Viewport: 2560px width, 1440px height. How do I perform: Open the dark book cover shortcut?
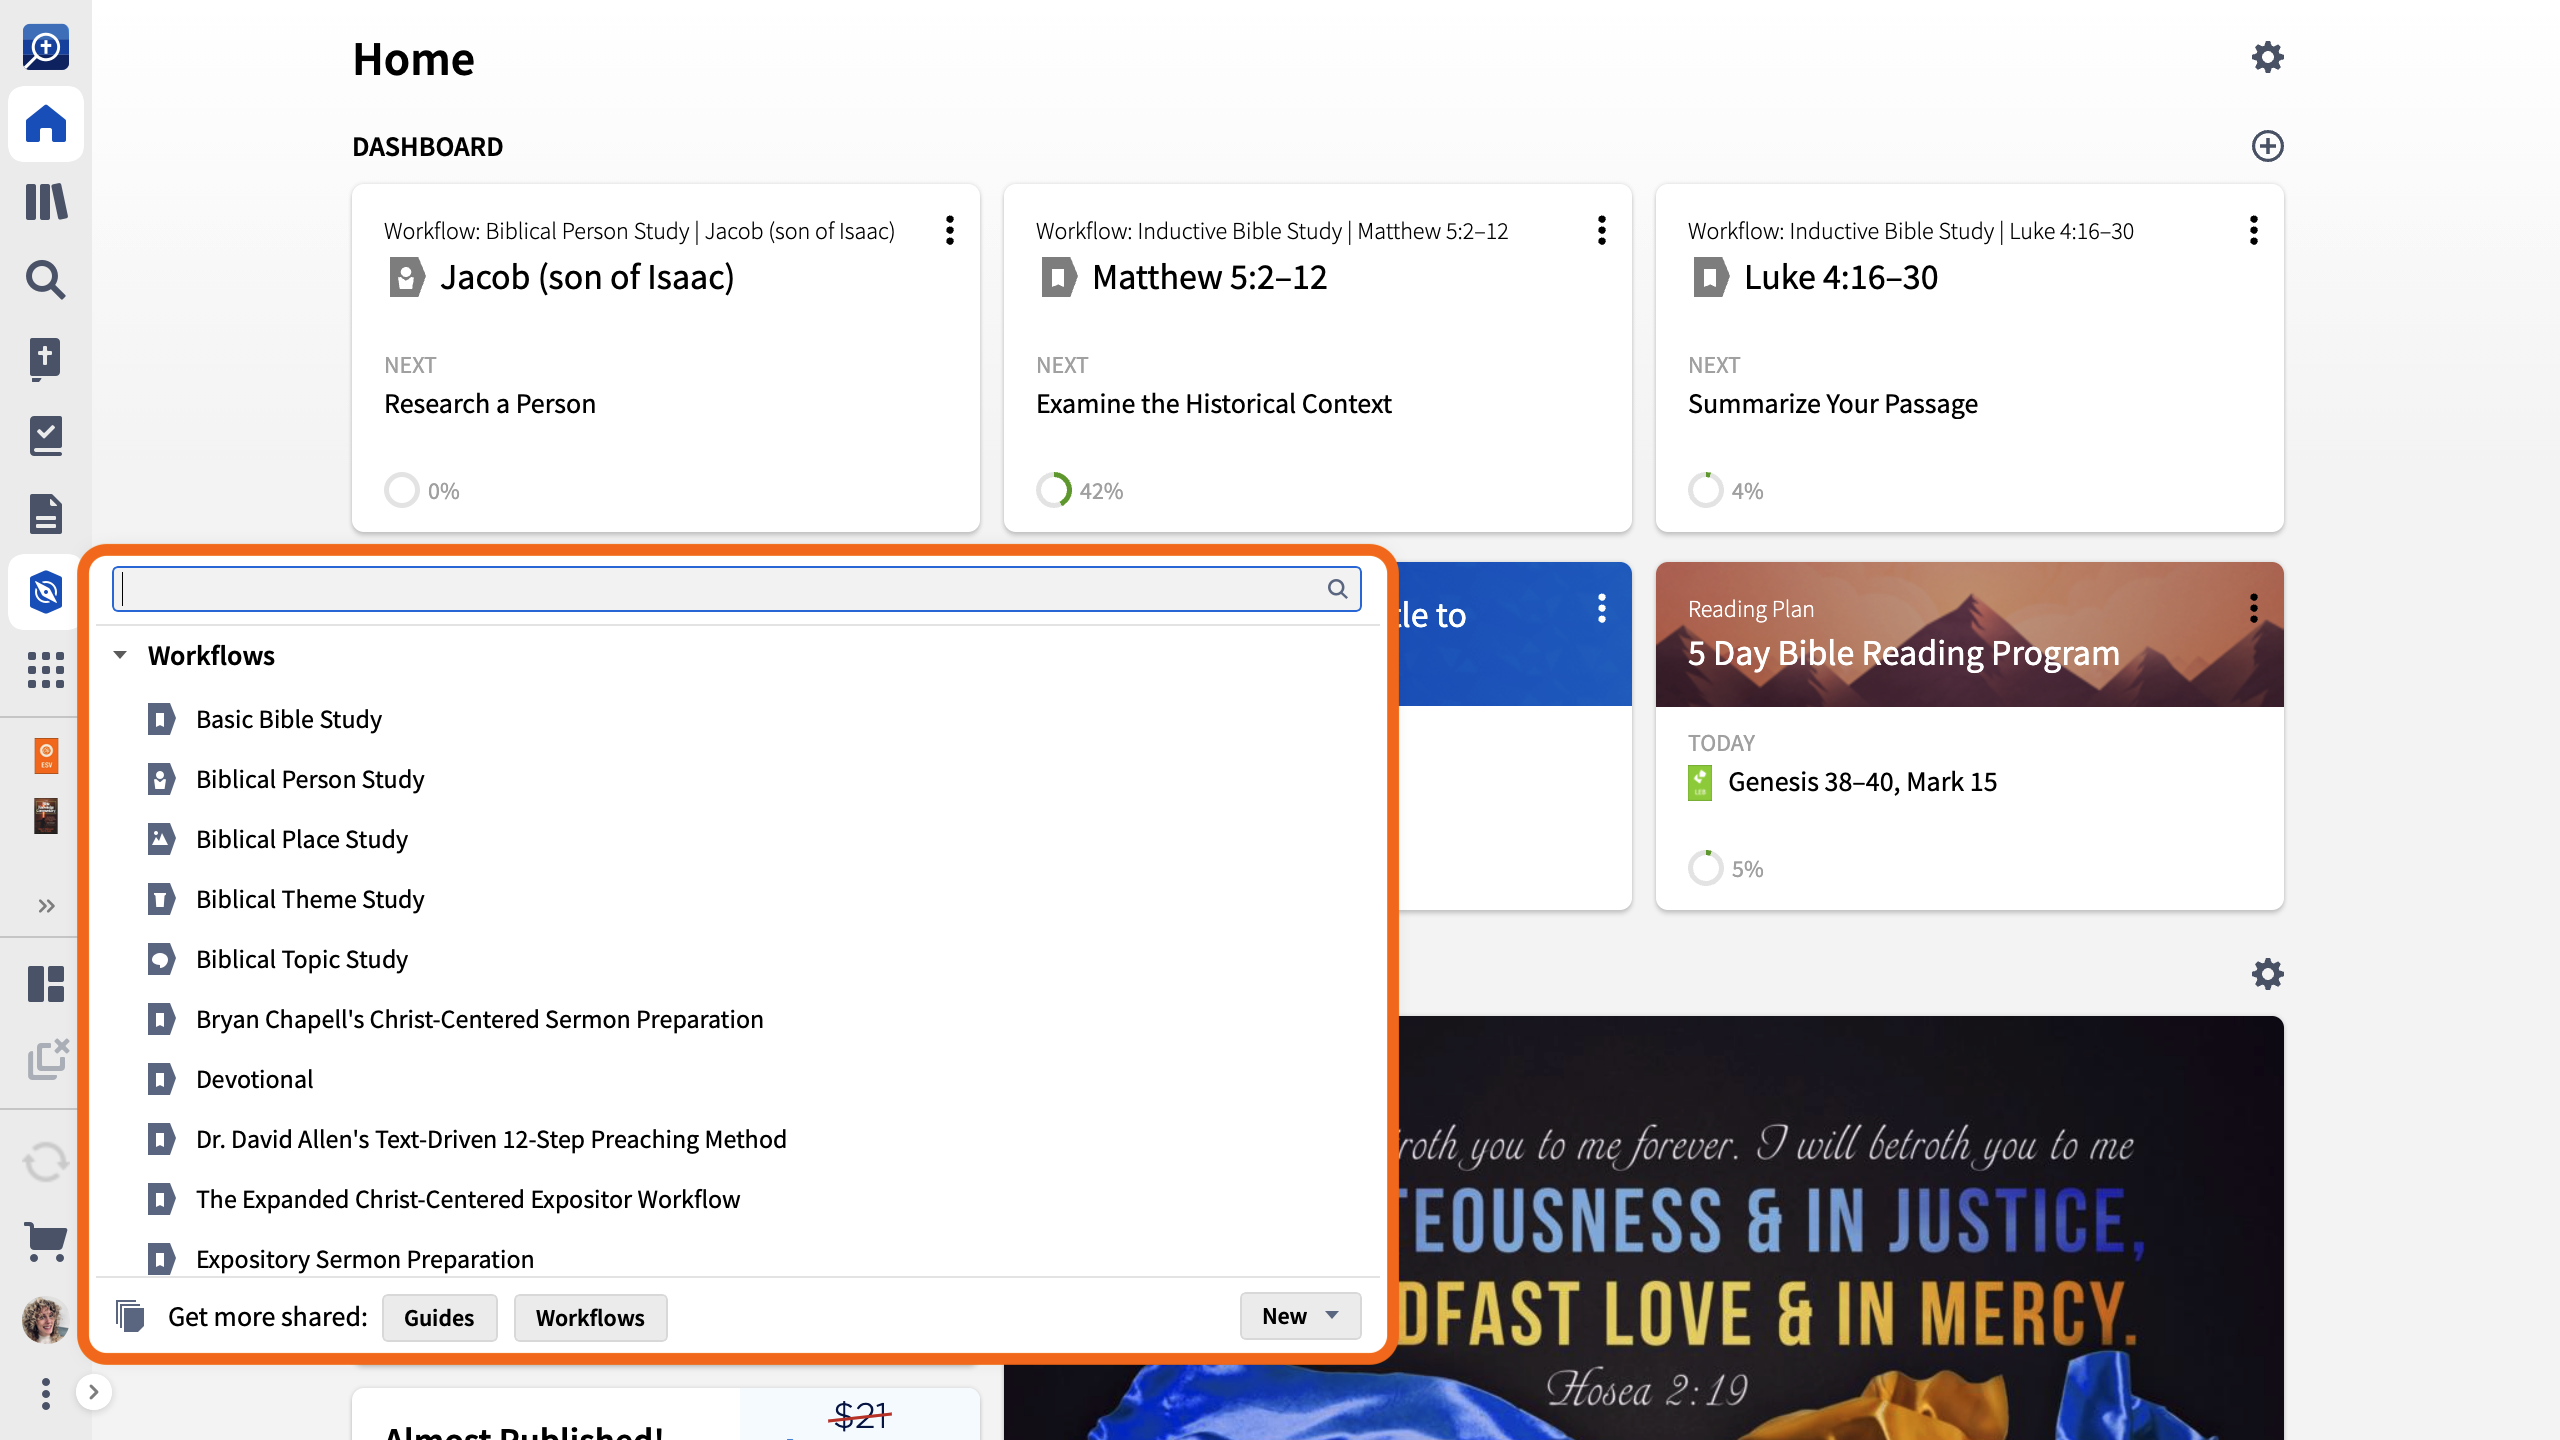tap(46, 815)
